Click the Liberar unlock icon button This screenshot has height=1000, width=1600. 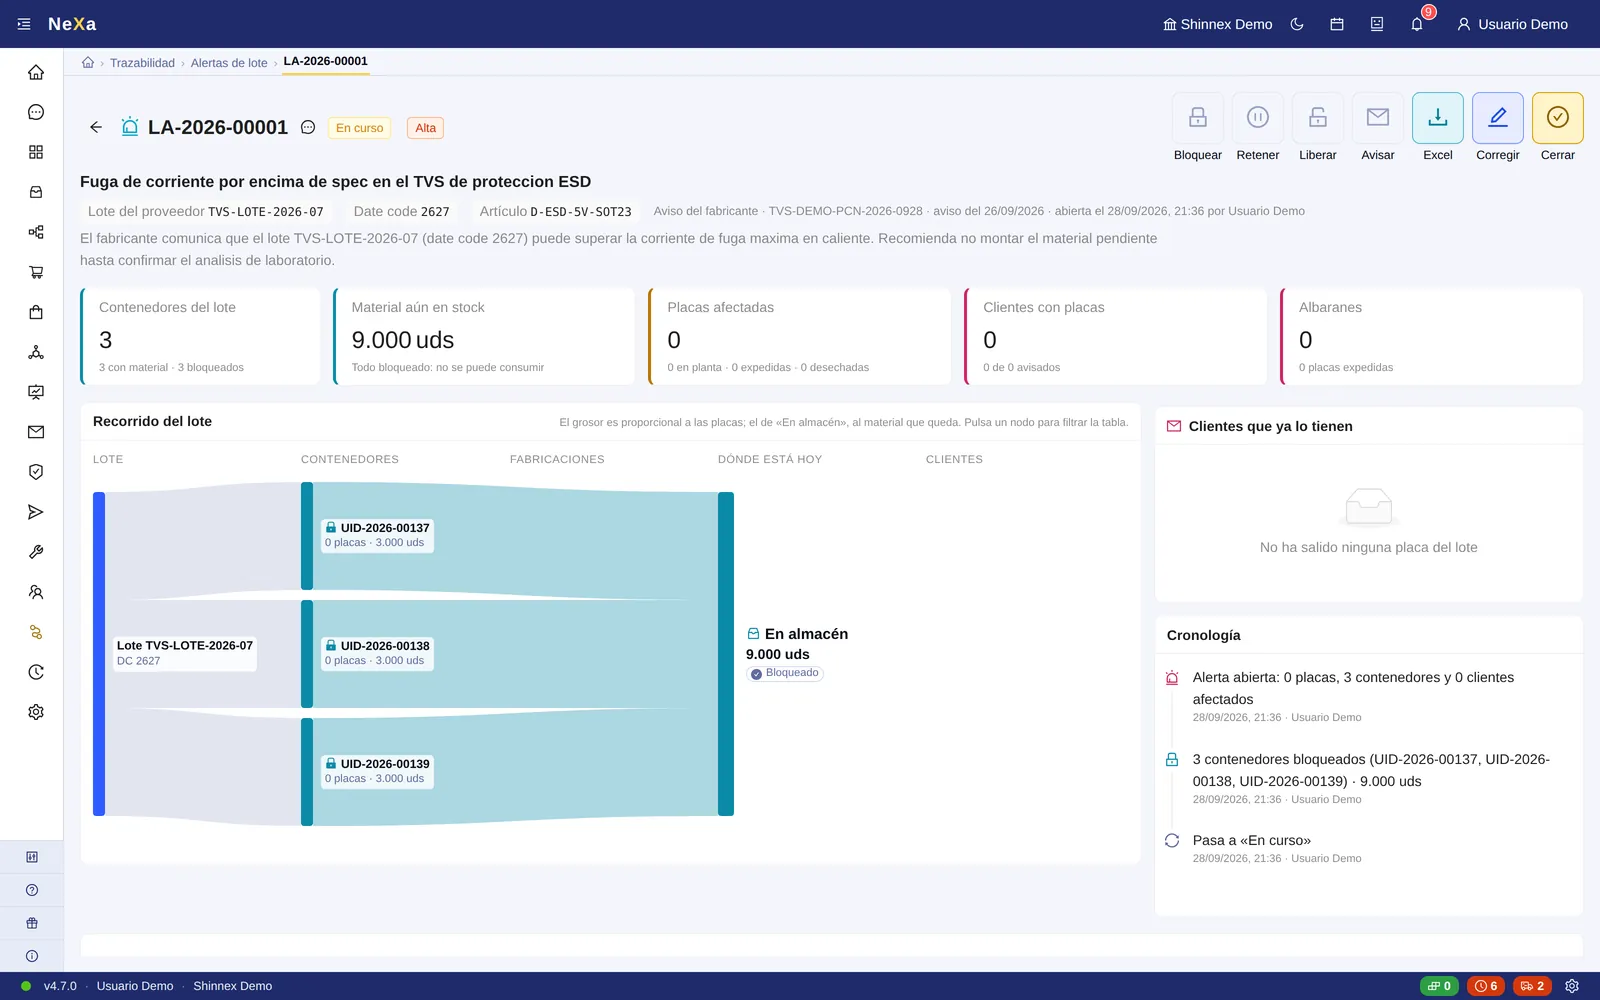1317,118
